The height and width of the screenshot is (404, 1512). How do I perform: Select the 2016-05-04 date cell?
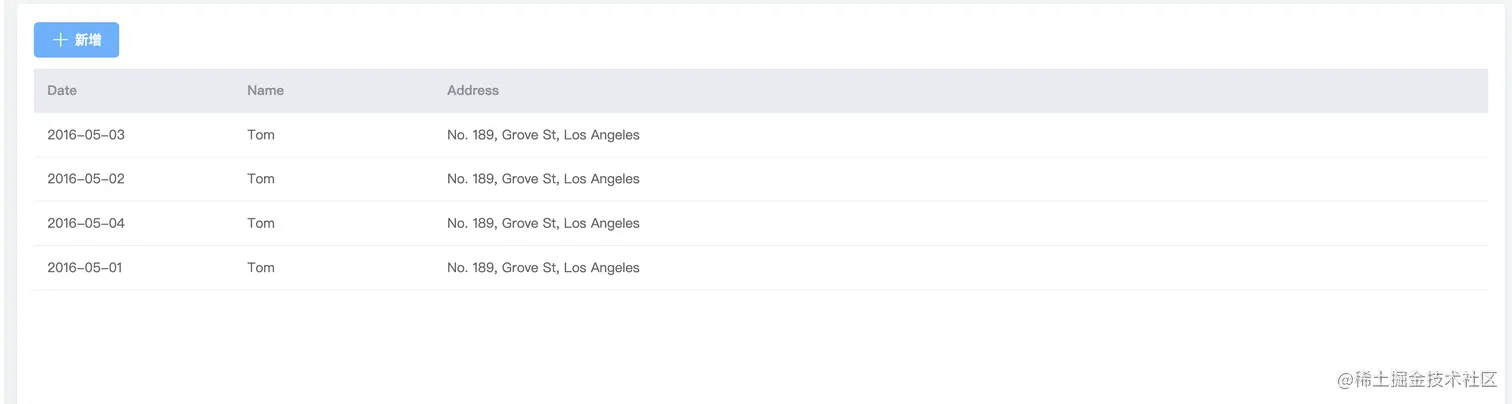86,223
